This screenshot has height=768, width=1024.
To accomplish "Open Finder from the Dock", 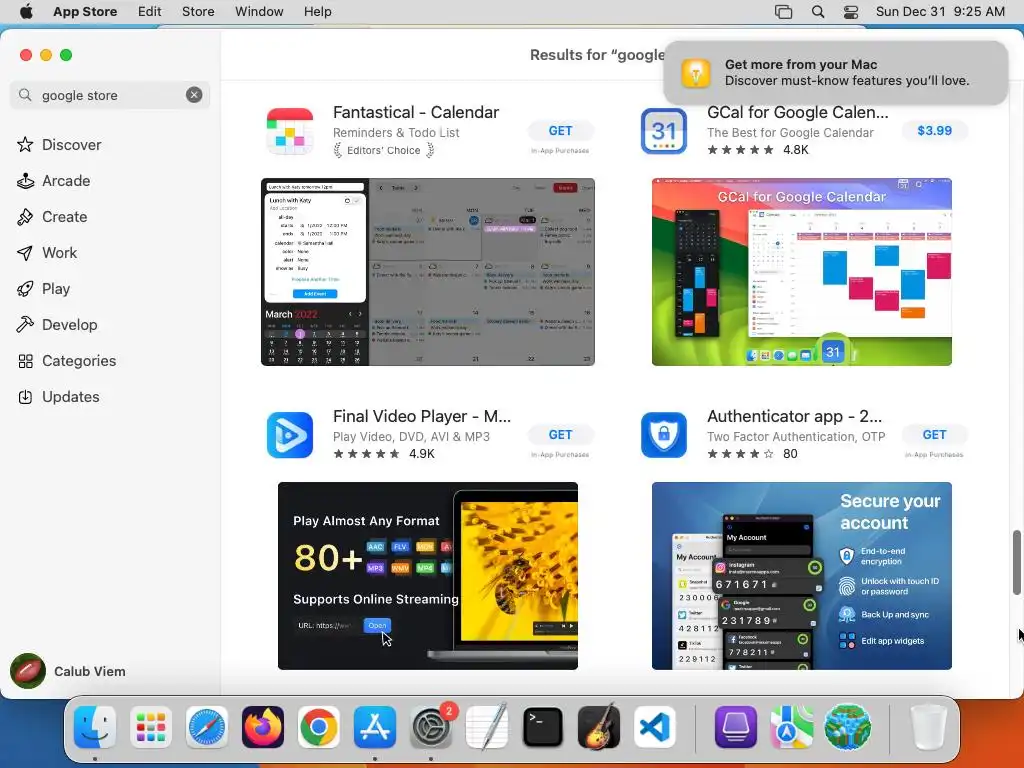I will point(95,727).
